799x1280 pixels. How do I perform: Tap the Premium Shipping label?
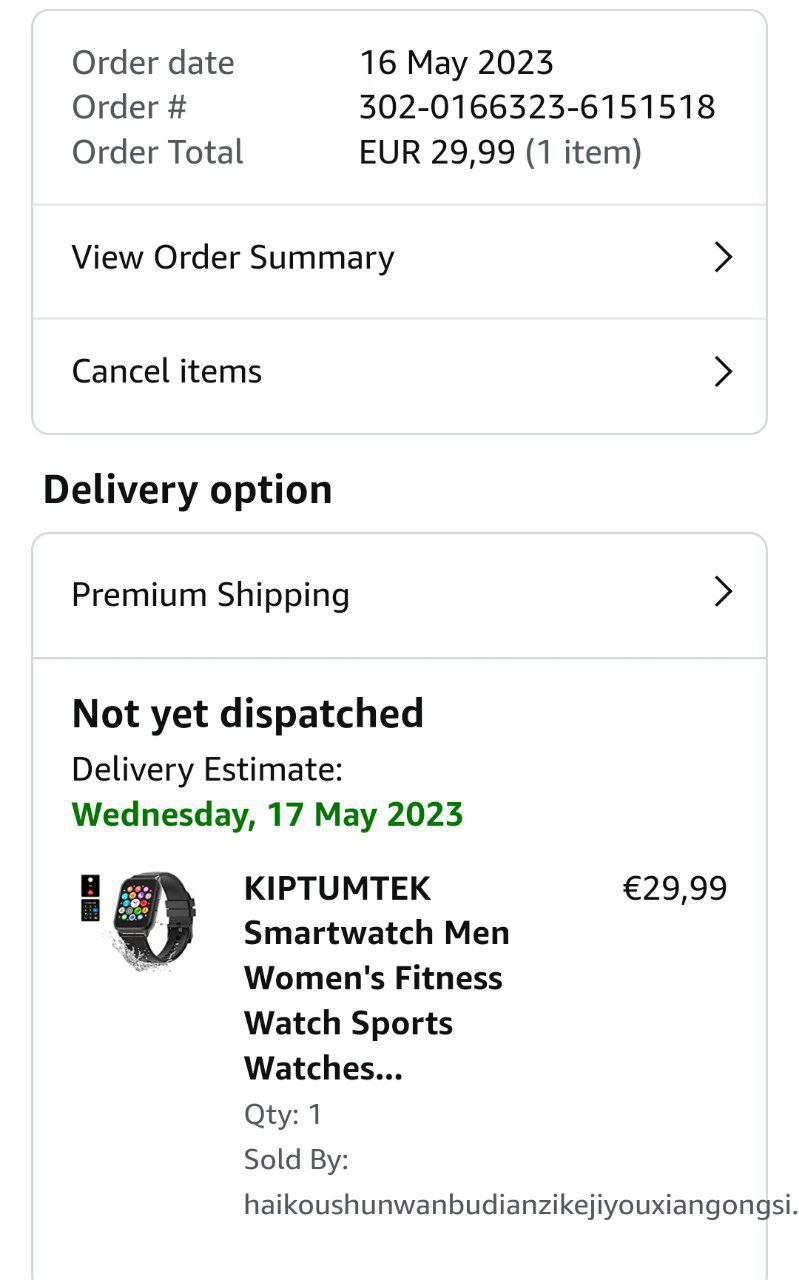click(211, 595)
